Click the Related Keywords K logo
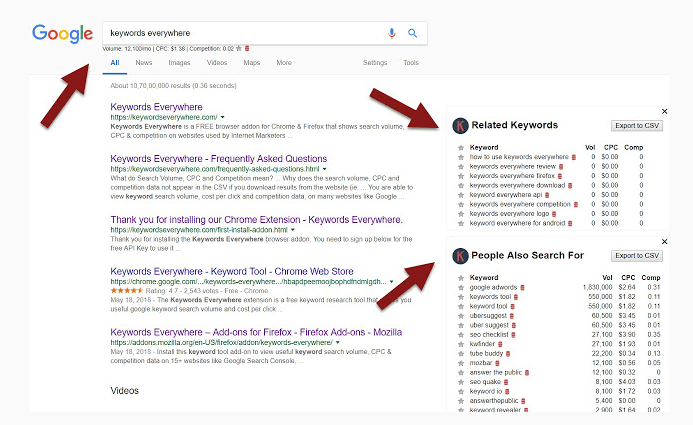Screen dimensions: 693x425 click(460, 125)
